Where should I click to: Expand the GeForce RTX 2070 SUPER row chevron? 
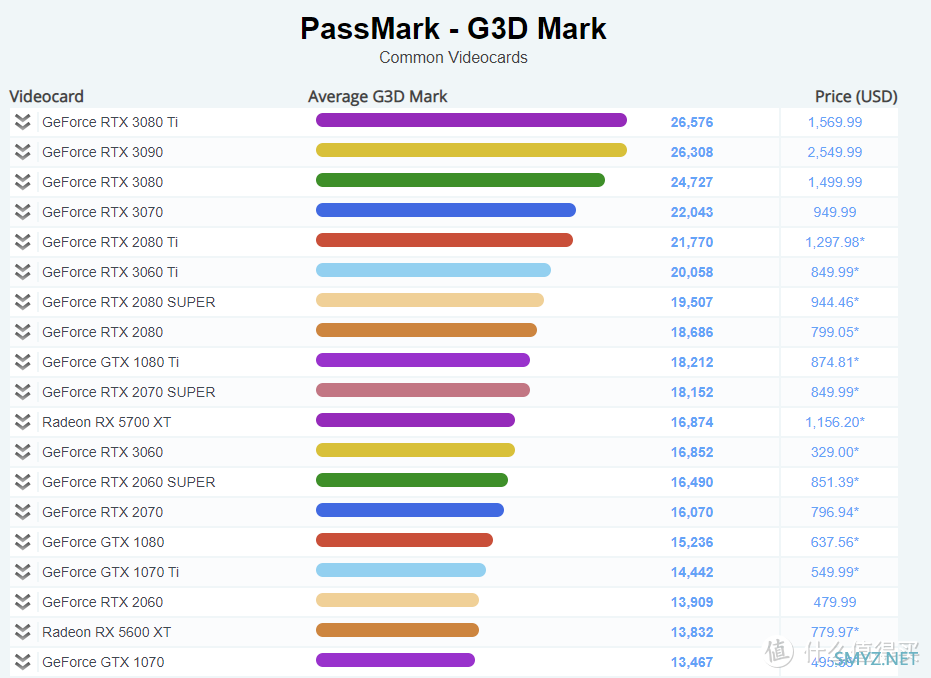point(23,392)
